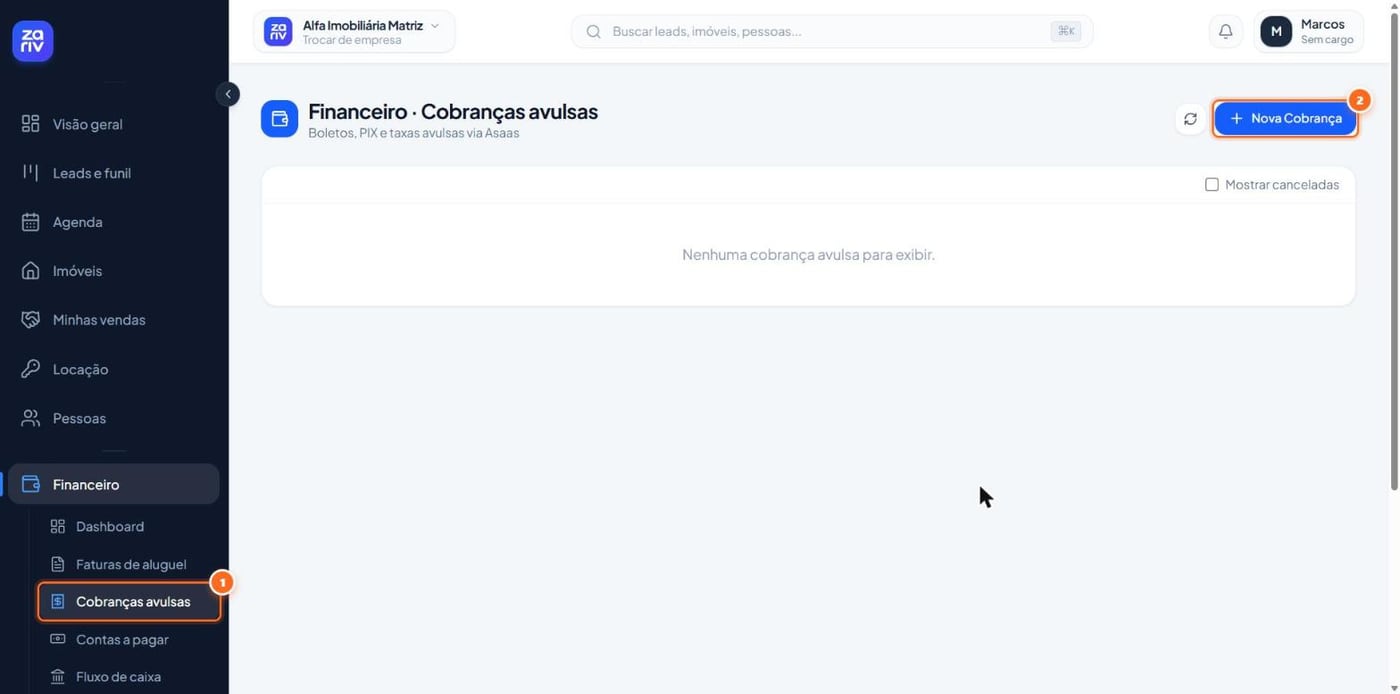Click the Visão geral grid icon

click(31, 124)
